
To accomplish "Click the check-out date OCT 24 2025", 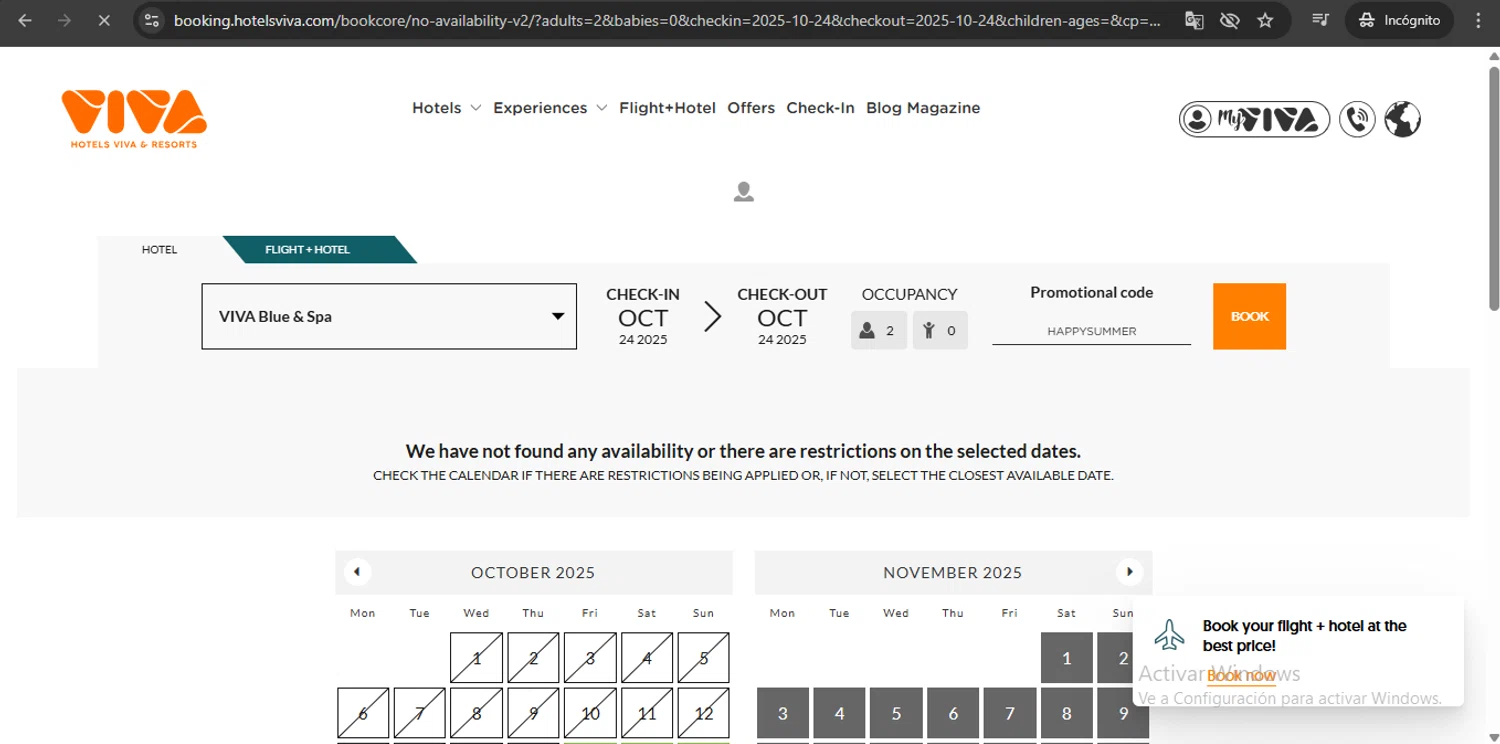I will [782, 317].
